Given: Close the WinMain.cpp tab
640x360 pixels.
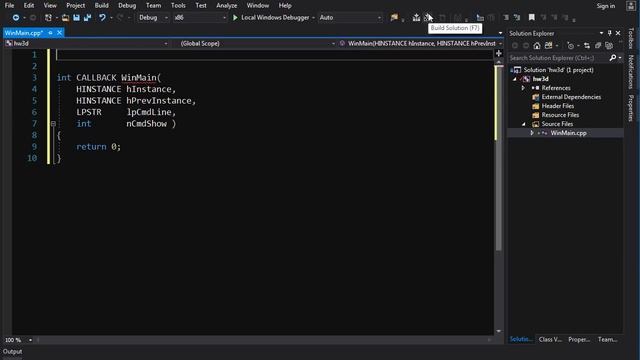Looking at the screenshot, I should 60,33.
